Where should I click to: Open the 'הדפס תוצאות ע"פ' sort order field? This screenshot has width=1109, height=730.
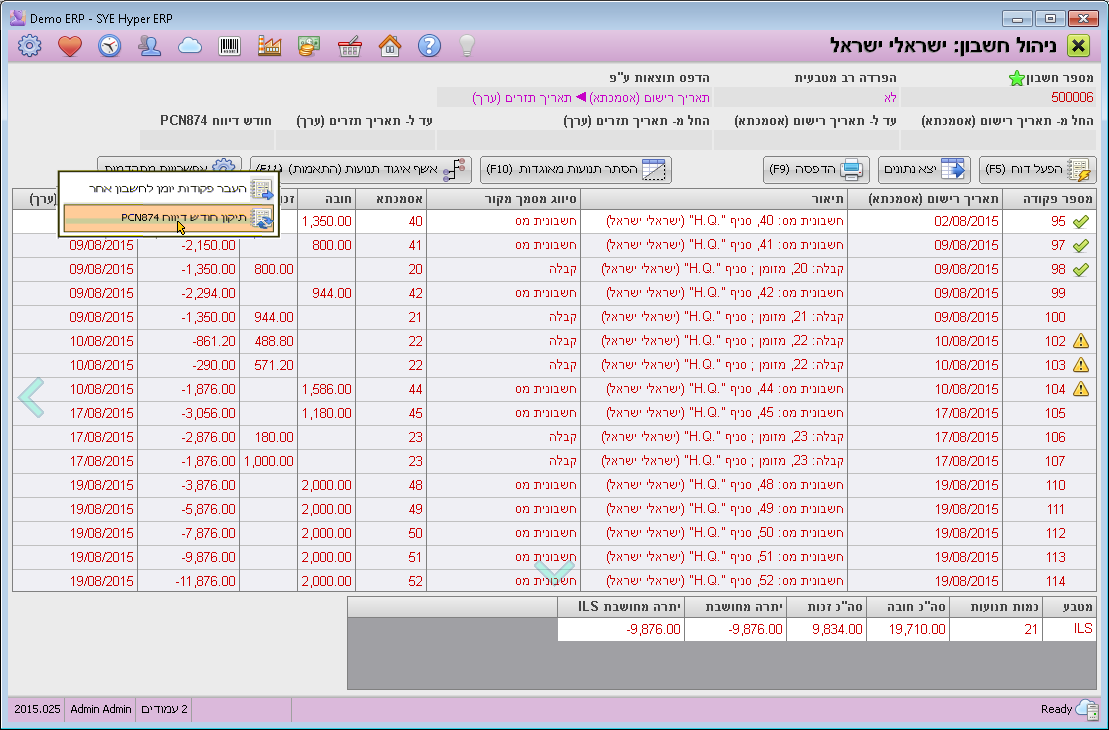(x=591, y=97)
